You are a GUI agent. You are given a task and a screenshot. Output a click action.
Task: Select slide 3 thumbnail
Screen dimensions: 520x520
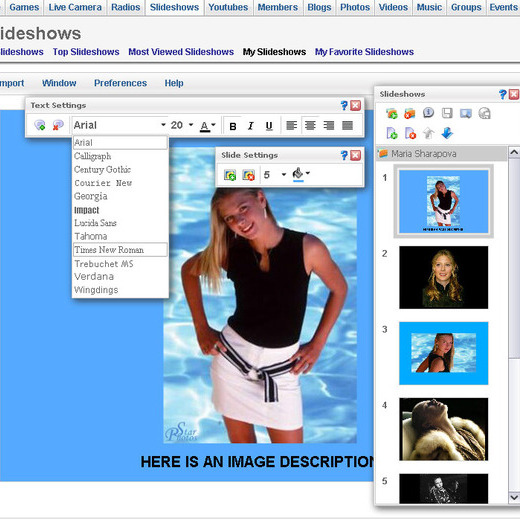[443, 353]
